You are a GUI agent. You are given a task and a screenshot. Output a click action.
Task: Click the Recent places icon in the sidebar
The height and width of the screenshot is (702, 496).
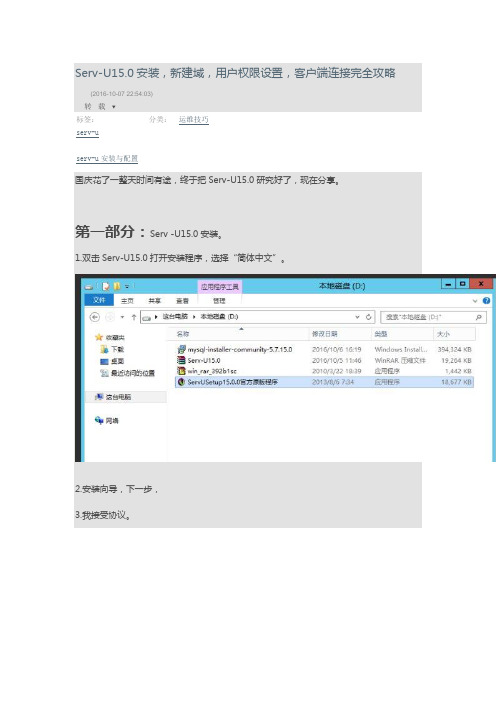[104, 373]
